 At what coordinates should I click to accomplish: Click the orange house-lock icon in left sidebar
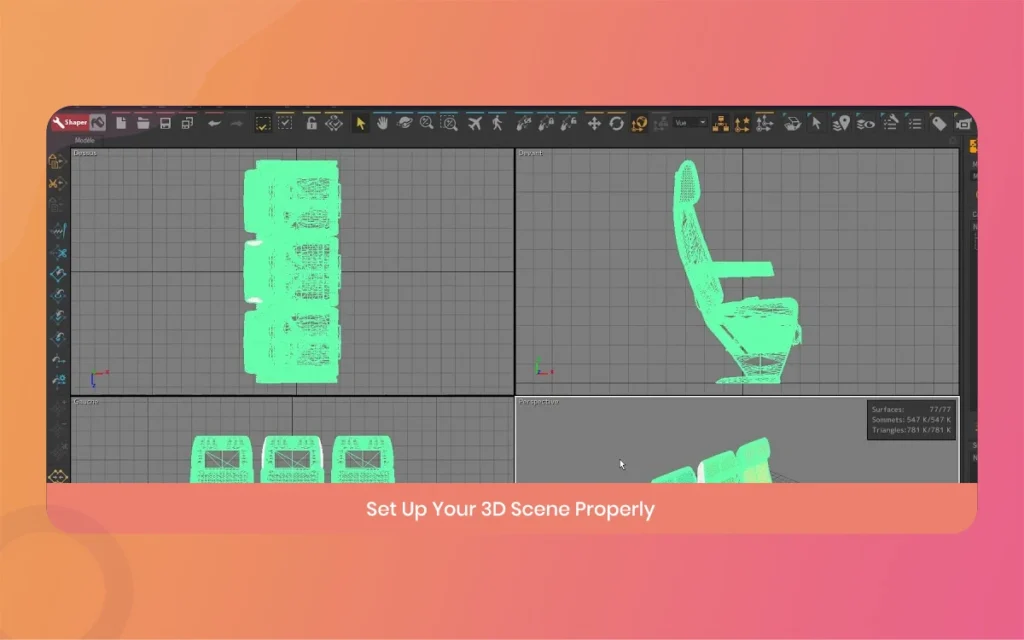click(x=57, y=161)
